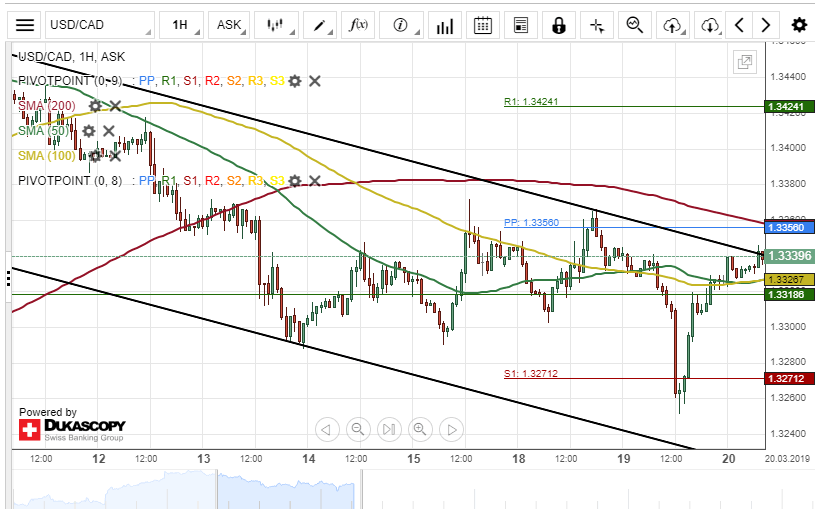
Task: Click the 'R1: 1.34241' line label
Action: (531, 102)
